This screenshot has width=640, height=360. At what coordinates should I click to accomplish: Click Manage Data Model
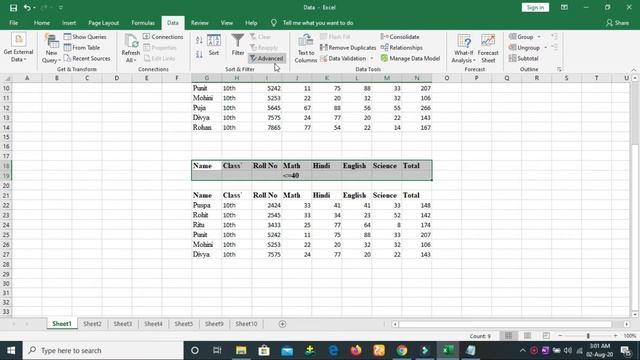(x=410, y=58)
